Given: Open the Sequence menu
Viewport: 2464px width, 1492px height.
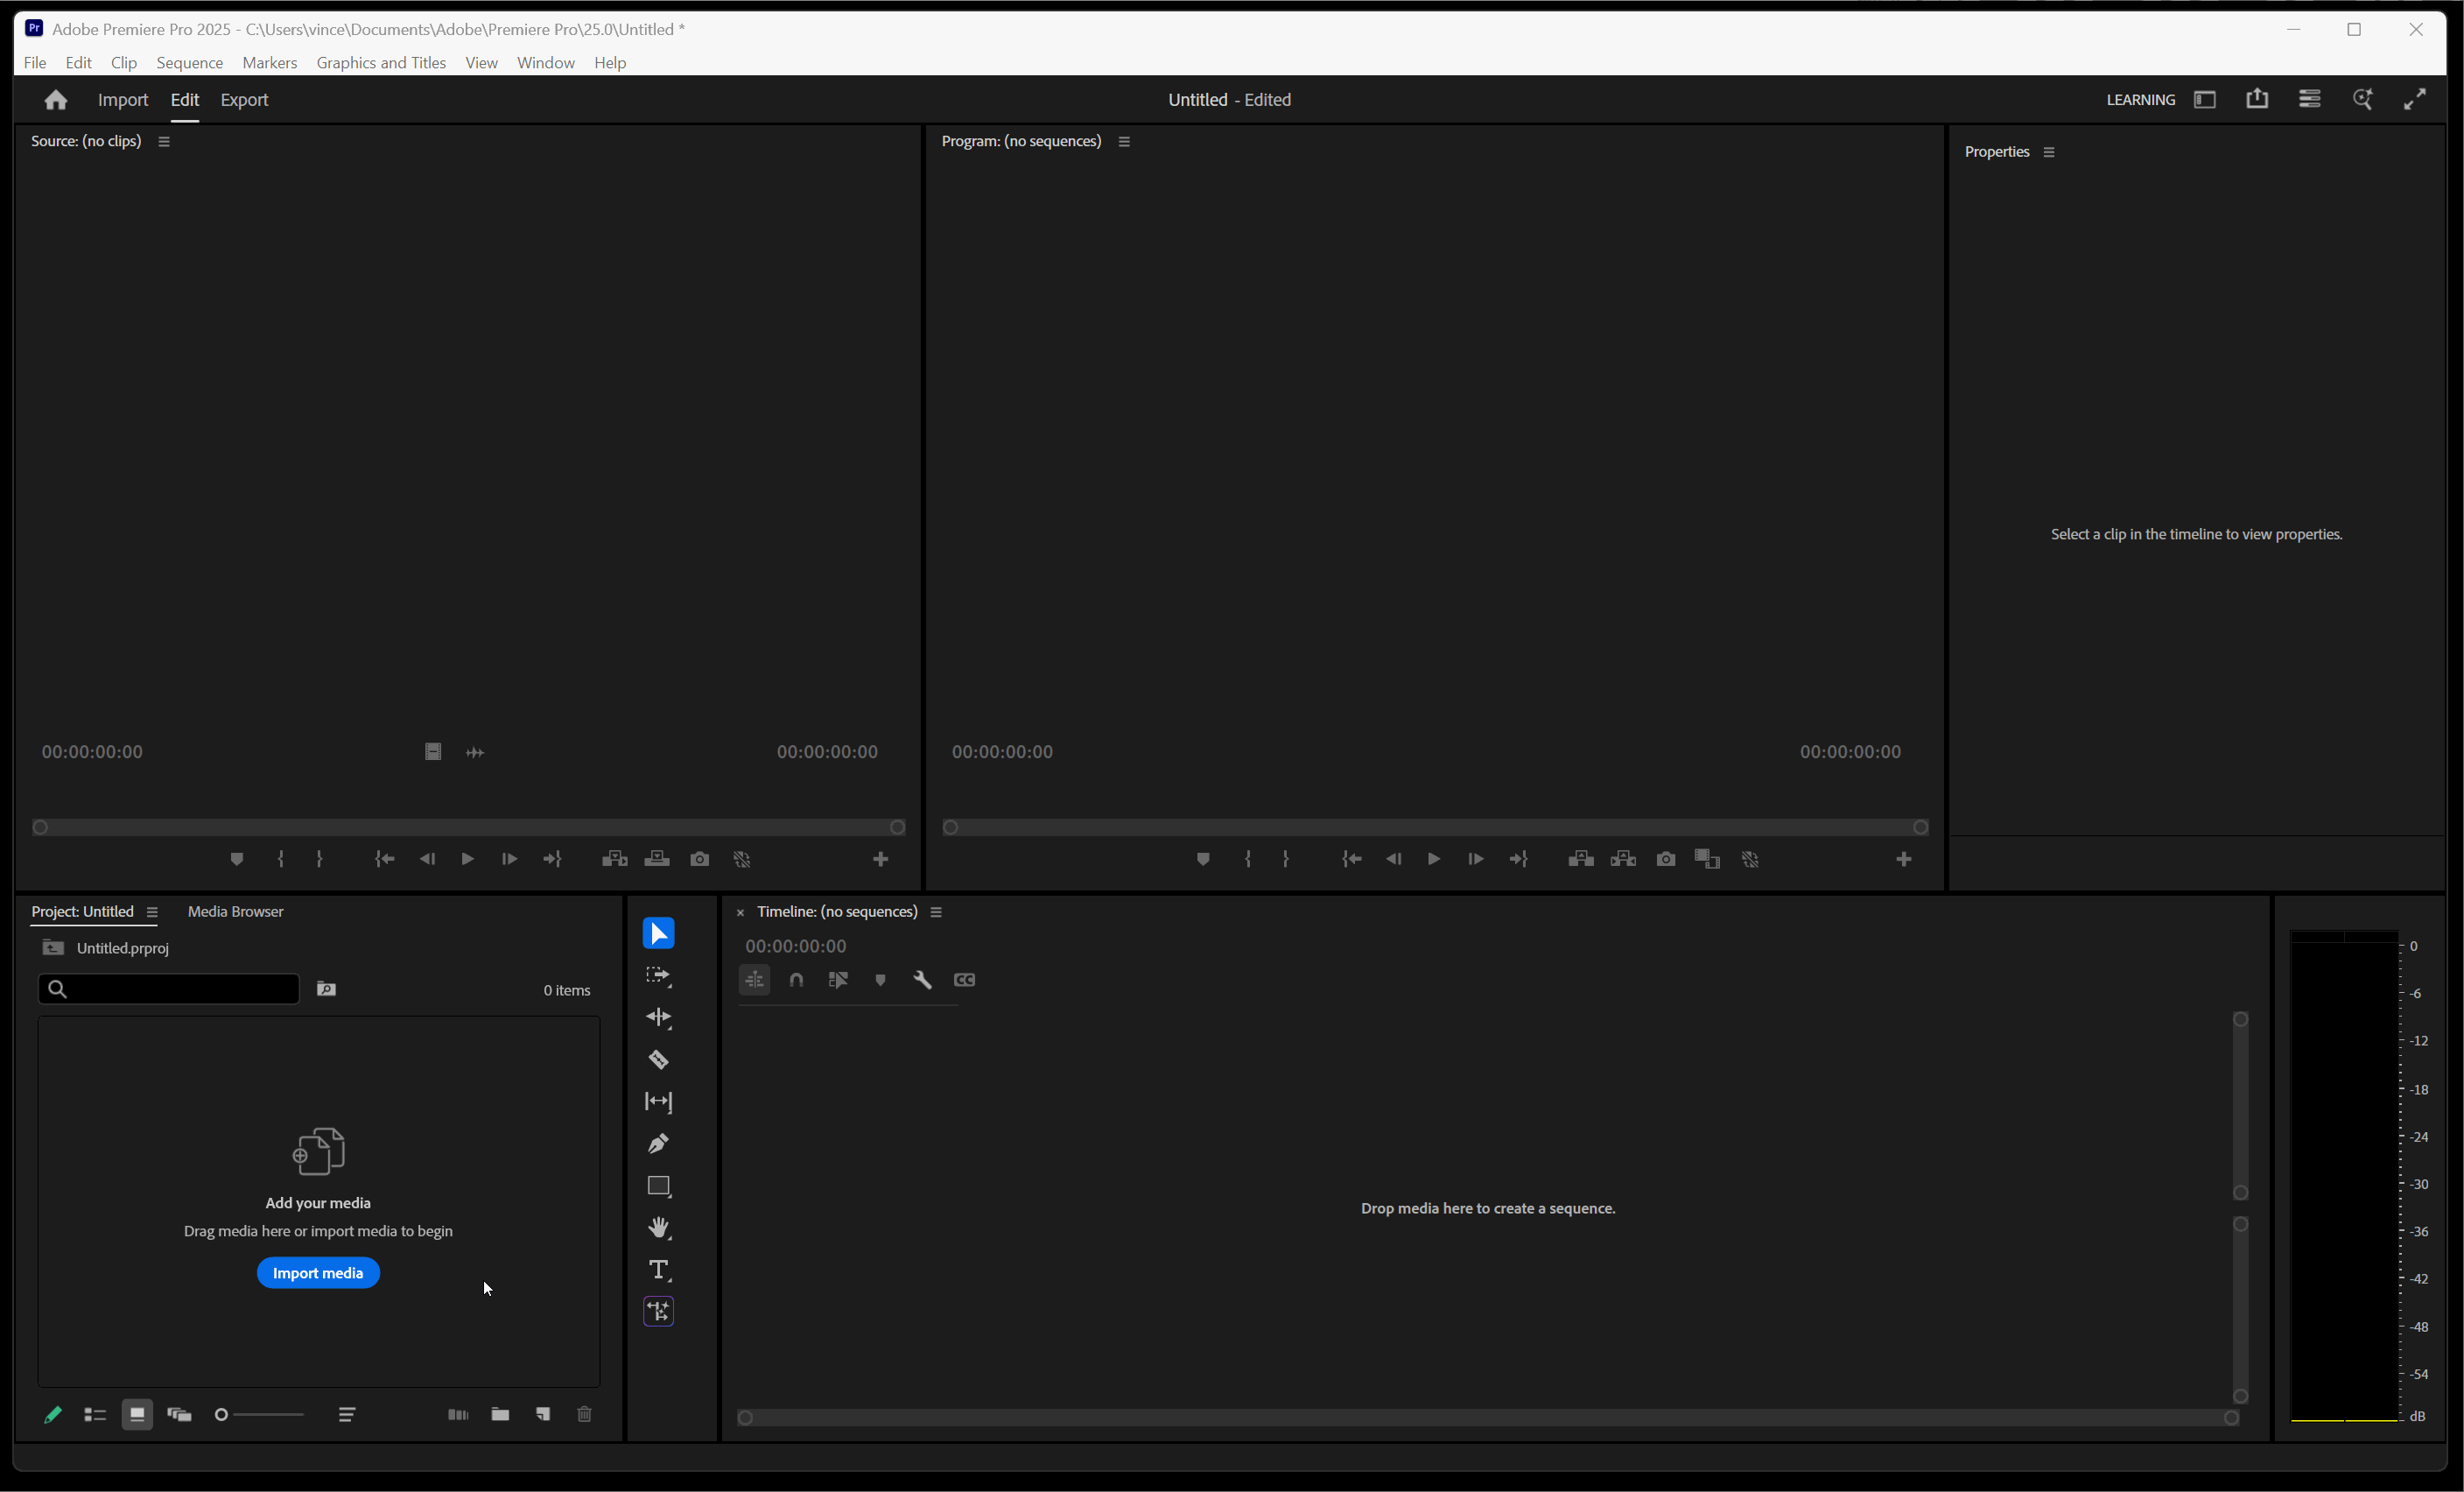Looking at the screenshot, I should 189,62.
